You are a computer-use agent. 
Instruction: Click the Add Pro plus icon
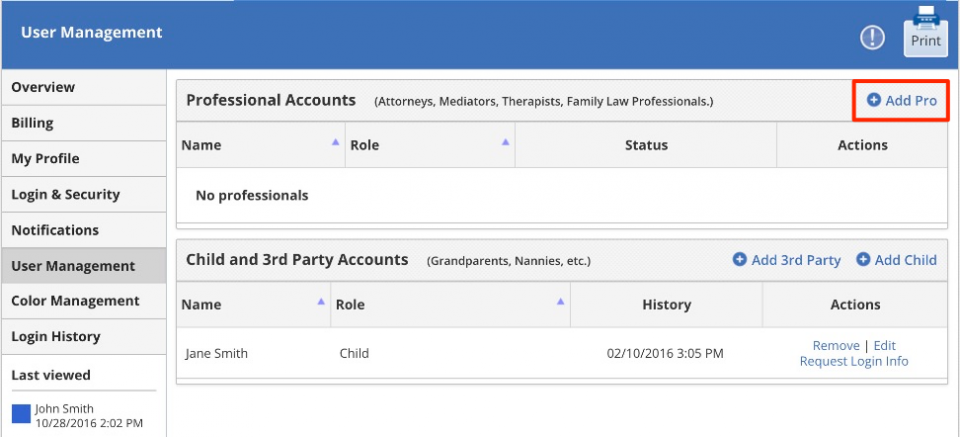(x=874, y=100)
